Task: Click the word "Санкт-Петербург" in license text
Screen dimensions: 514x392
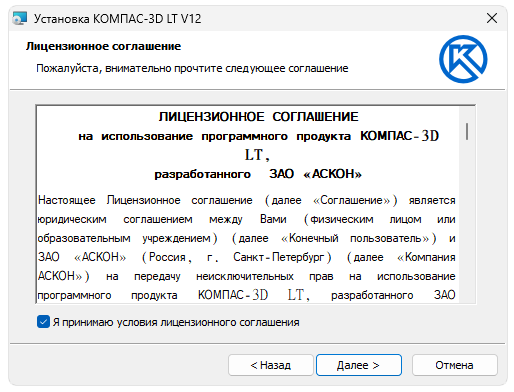Action: click(x=279, y=257)
